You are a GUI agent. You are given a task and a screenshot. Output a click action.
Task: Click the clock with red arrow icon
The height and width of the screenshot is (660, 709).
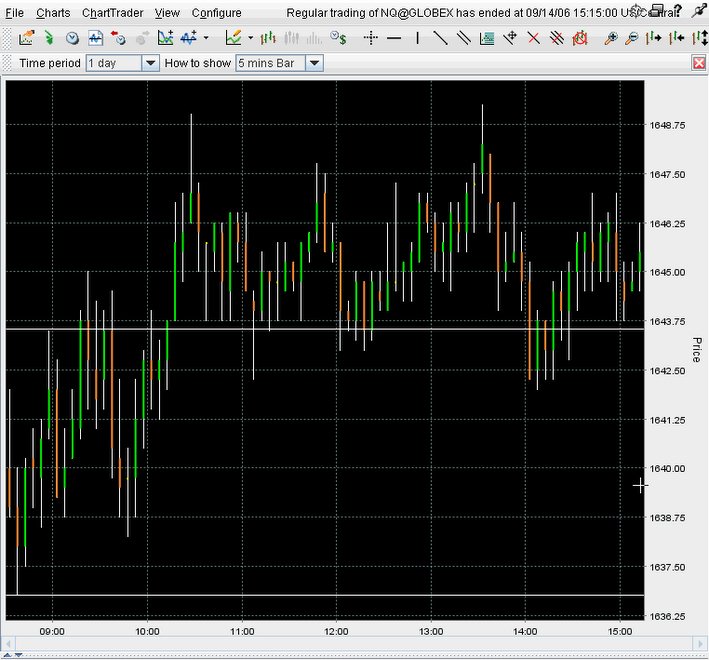118,38
